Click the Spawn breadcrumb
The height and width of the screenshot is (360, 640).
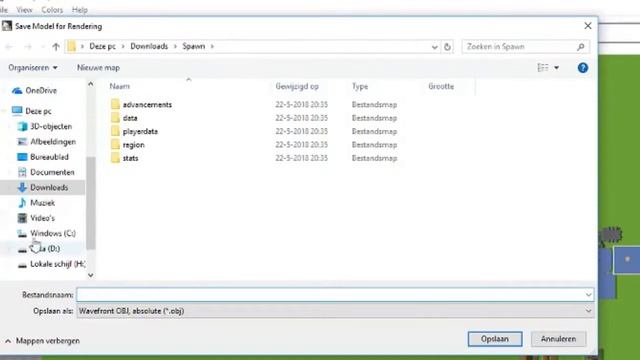pos(194,47)
